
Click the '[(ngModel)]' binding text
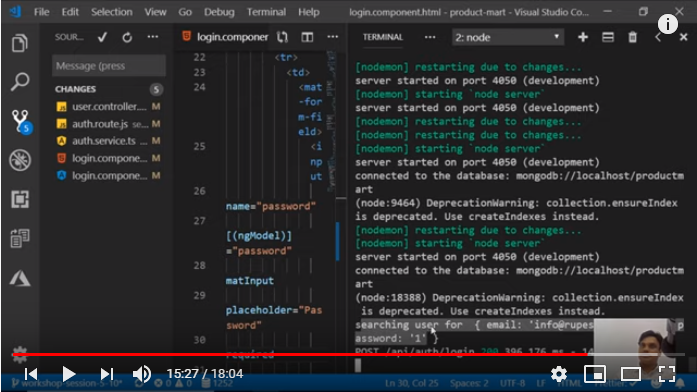(x=259, y=236)
